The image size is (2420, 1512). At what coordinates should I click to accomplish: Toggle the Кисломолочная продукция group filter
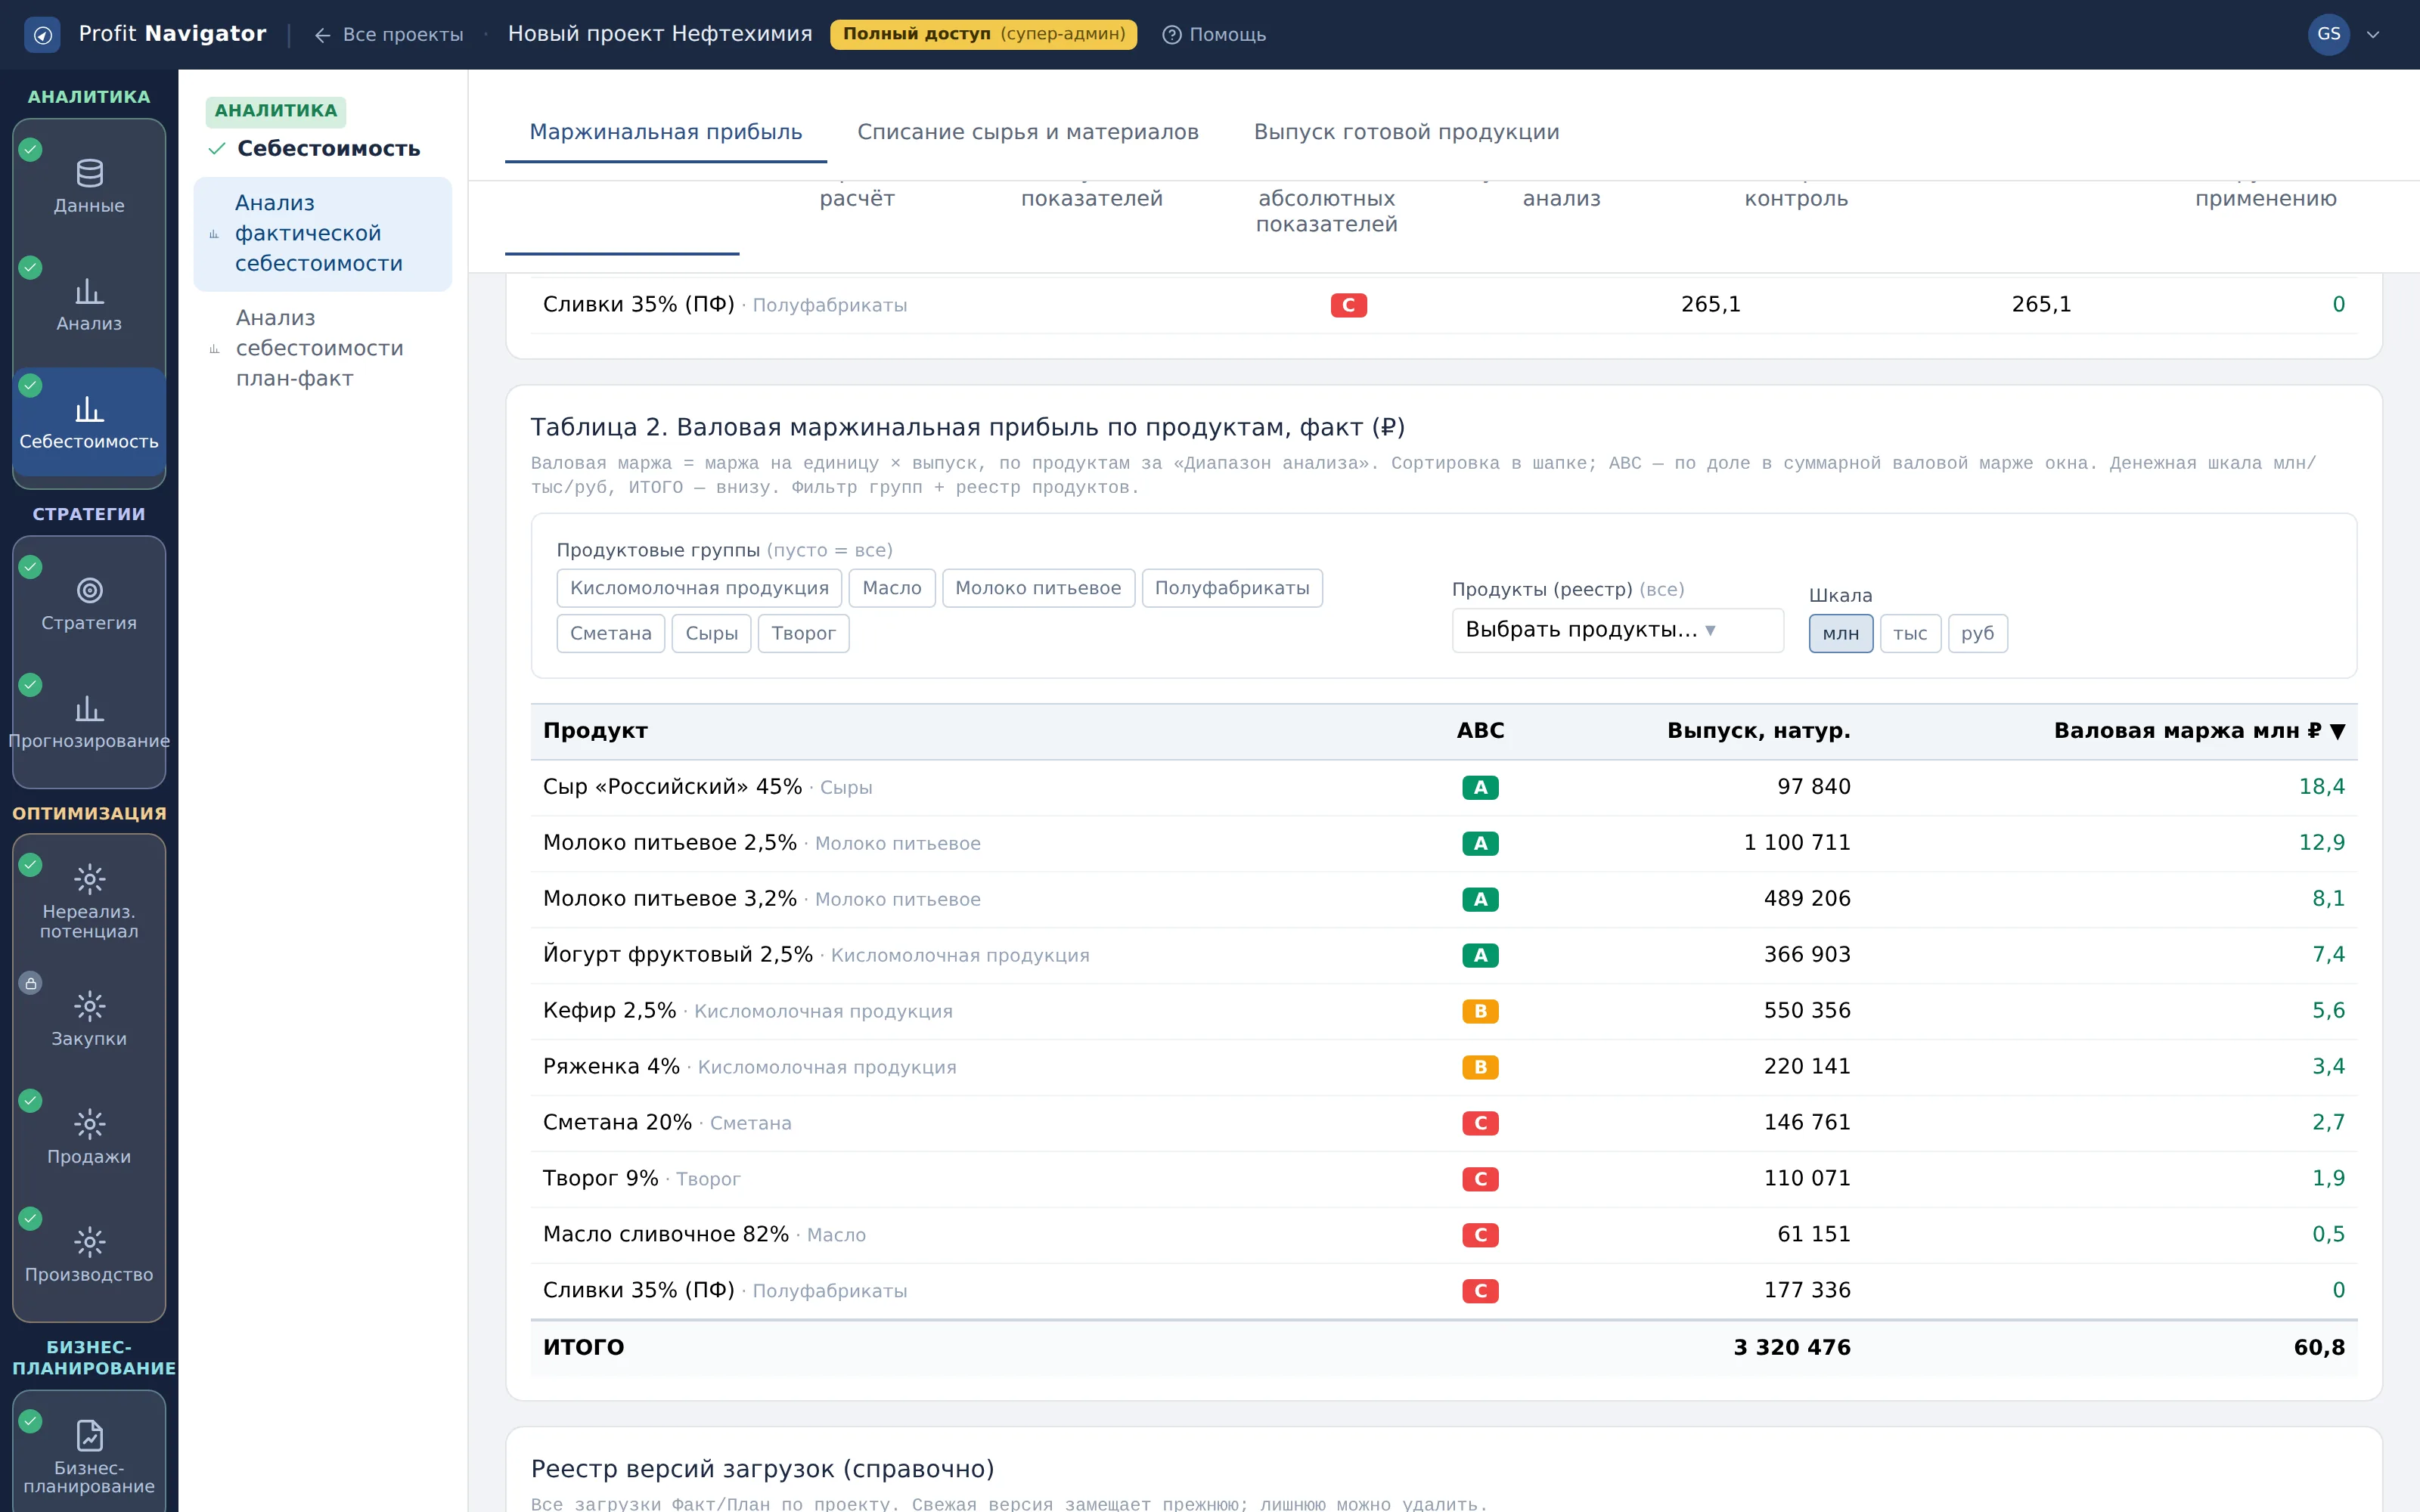click(699, 588)
